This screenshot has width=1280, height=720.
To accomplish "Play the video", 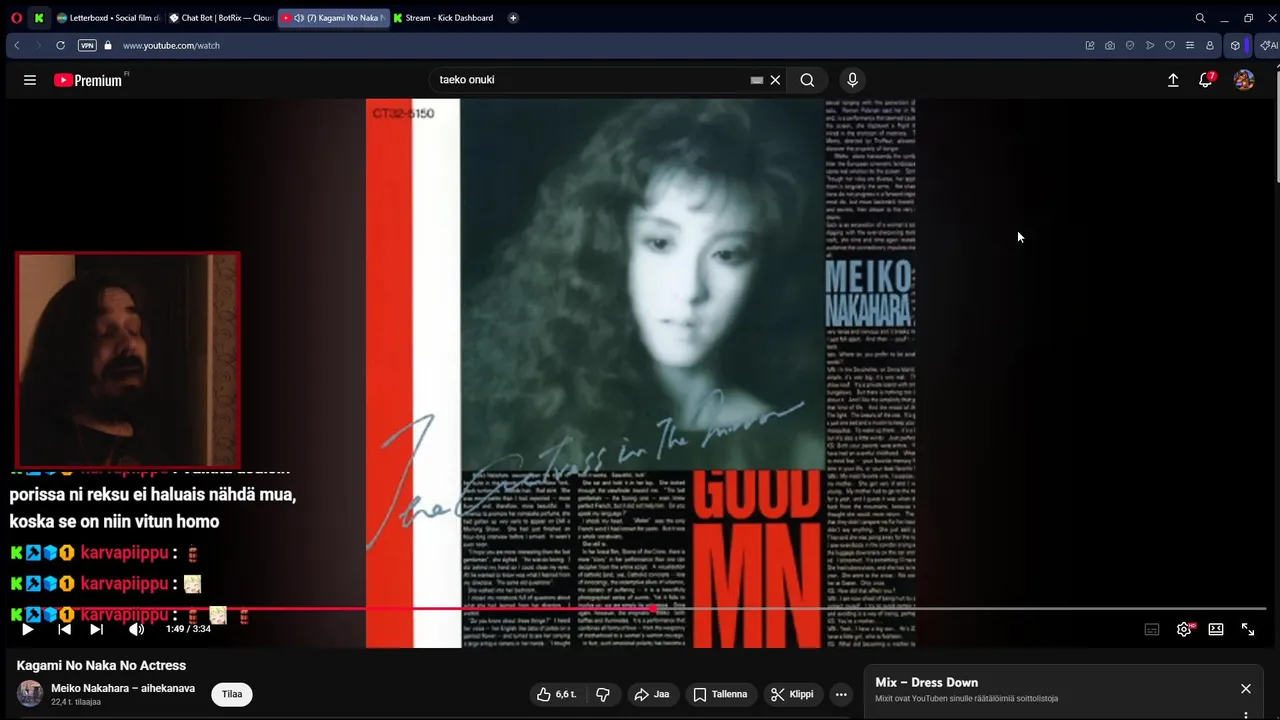I will (28, 629).
